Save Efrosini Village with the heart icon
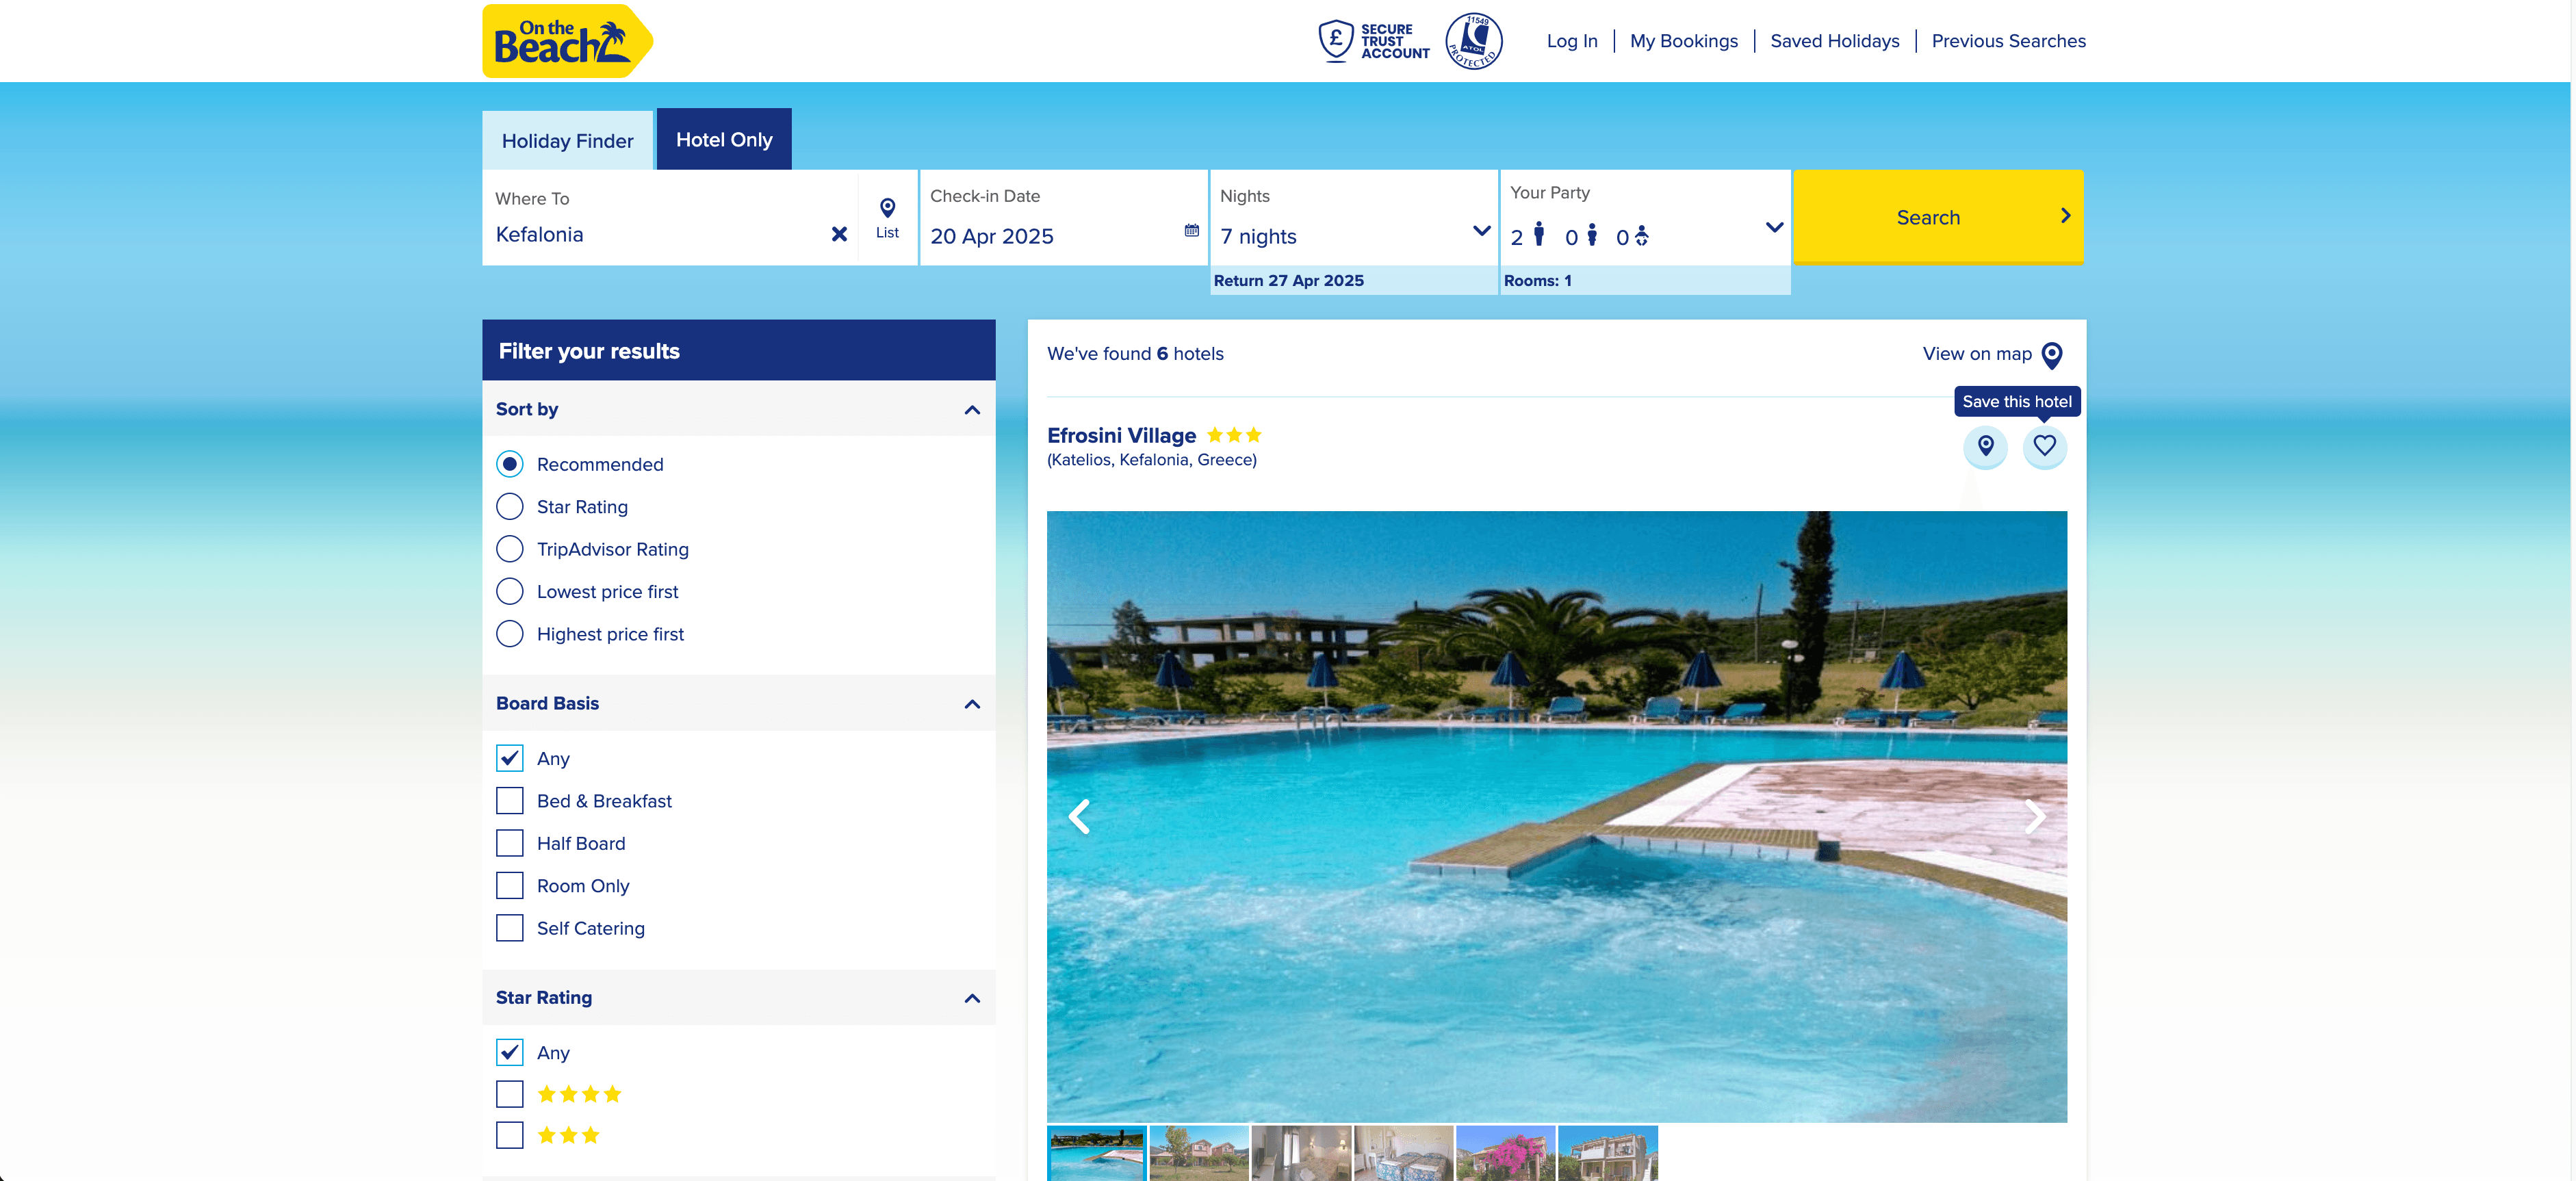The image size is (2576, 1181). [2044, 446]
